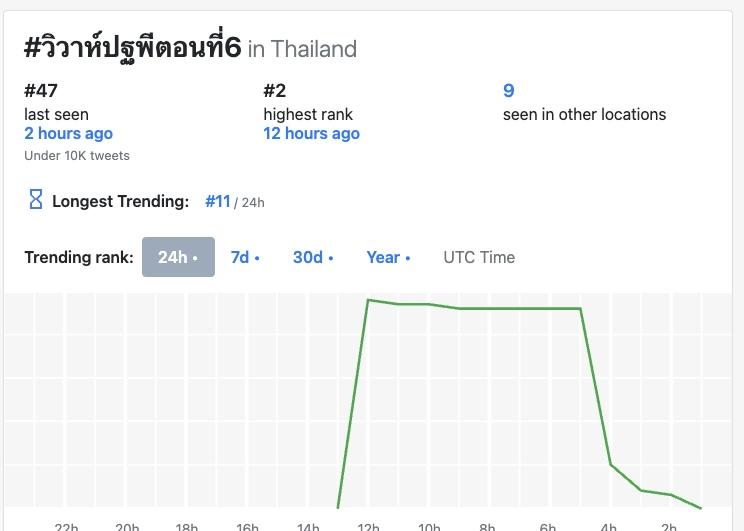Click the hashtag title #วิวาห์ปฐพีตอนที่6
This screenshot has width=744, height=531.
(x=132, y=47)
